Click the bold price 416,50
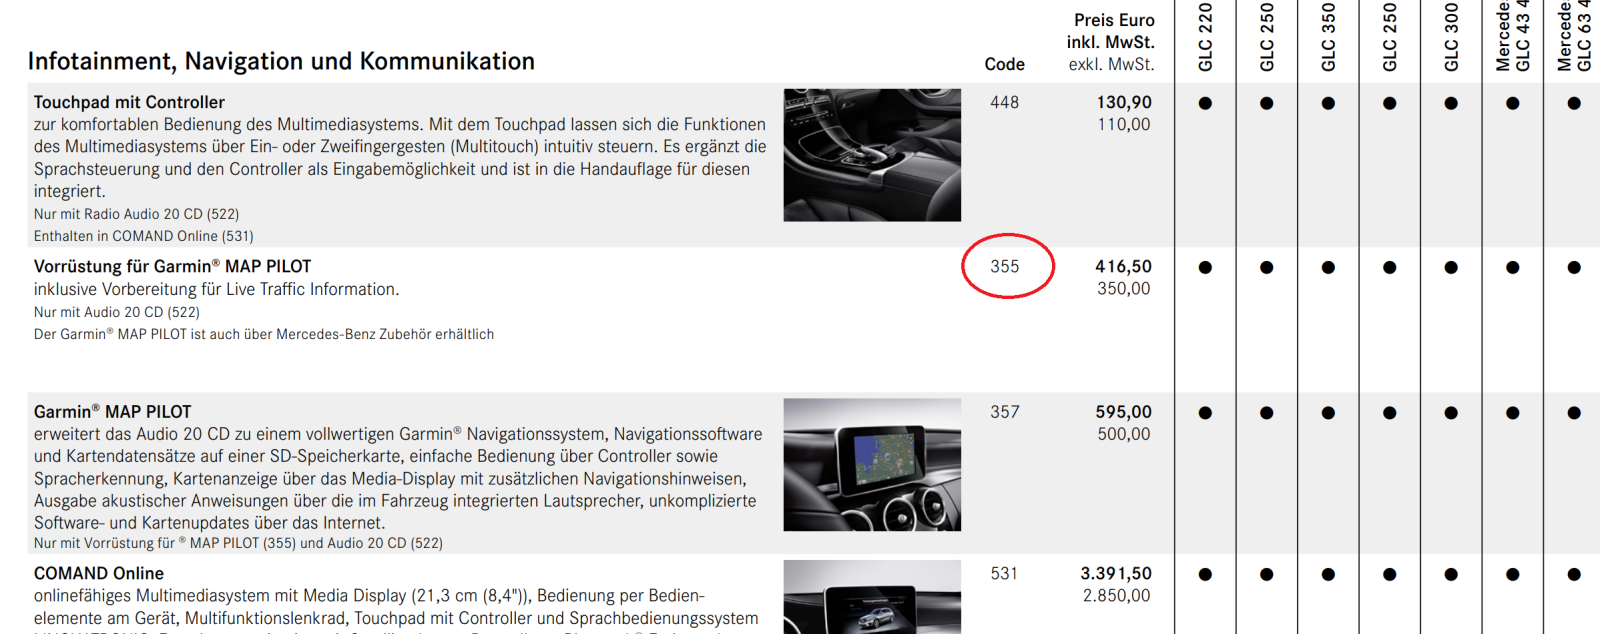Viewport: 1600px width, 634px height. coord(1123,267)
